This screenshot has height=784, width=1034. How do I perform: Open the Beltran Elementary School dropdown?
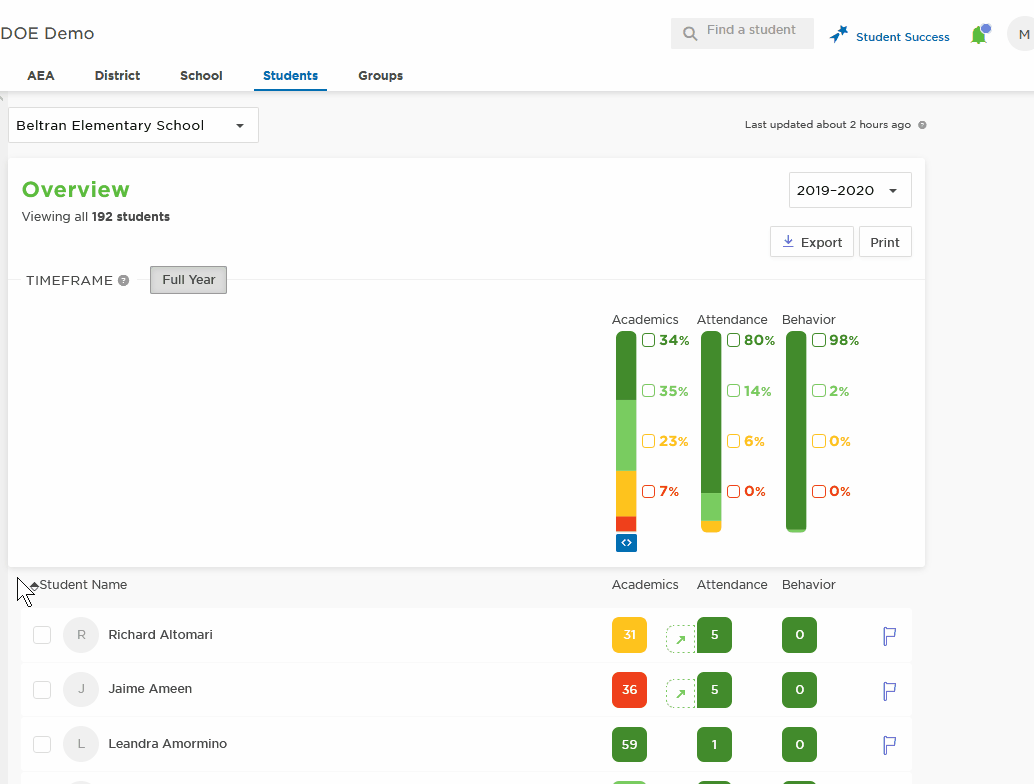pyautogui.click(x=133, y=125)
